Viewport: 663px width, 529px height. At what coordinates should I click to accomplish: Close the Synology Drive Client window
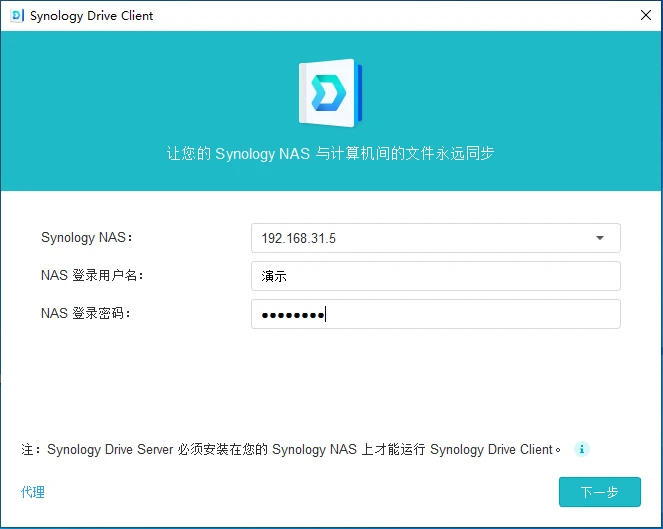(646, 15)
